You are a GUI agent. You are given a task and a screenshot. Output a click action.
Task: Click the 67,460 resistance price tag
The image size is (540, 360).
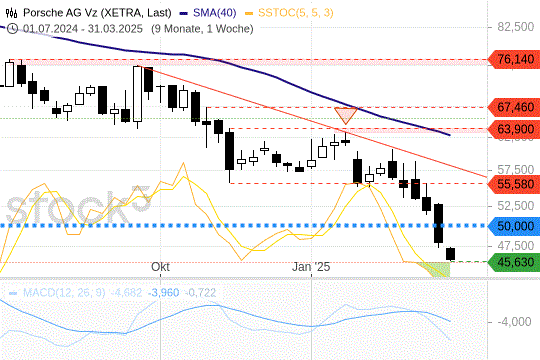click(x=514, y=107)
